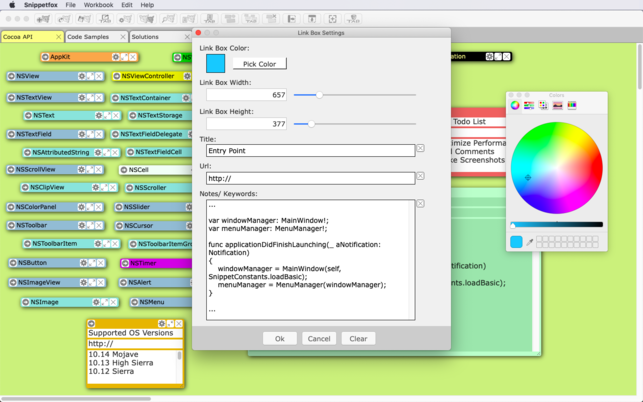Toggle the NSCursor box circle button
This screenshot has width=643, height=402.
click(x=120, y=226)
